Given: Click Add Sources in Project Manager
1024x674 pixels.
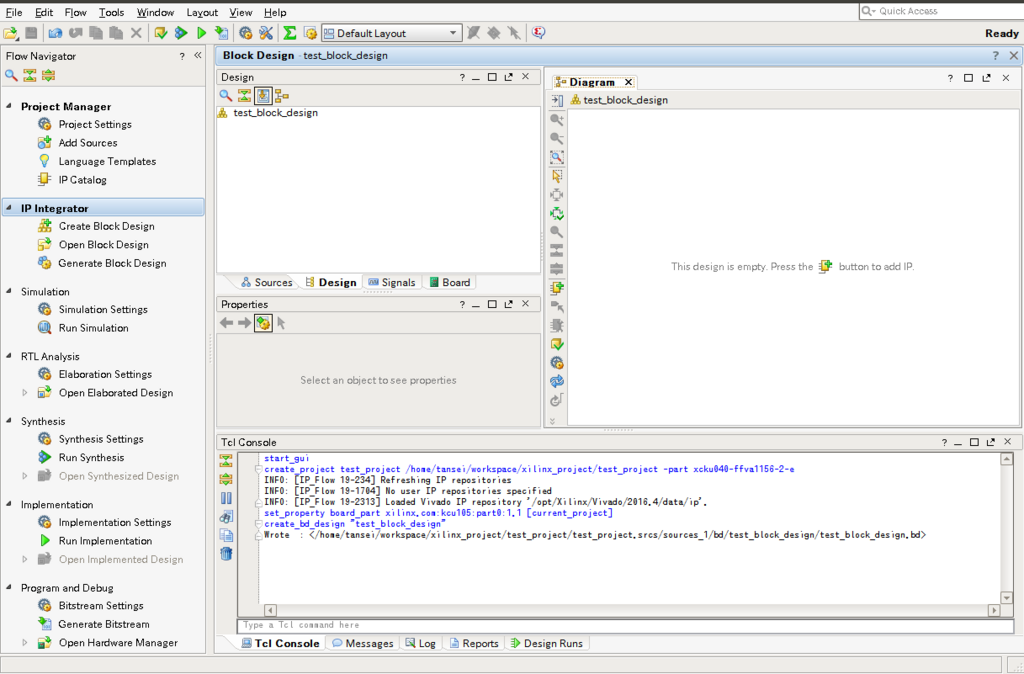Looking at the screenshot, I should [x=88, y=142].
